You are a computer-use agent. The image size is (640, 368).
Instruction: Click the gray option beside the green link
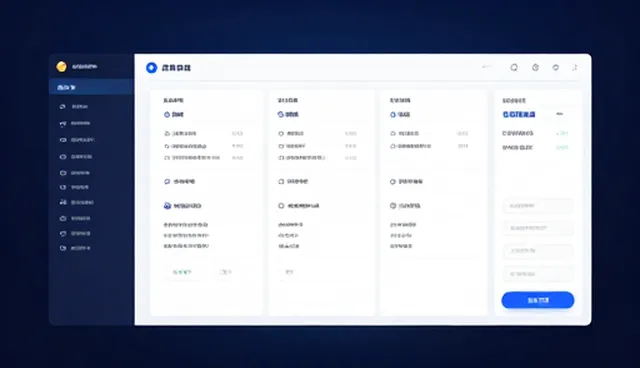pos(226,272)
